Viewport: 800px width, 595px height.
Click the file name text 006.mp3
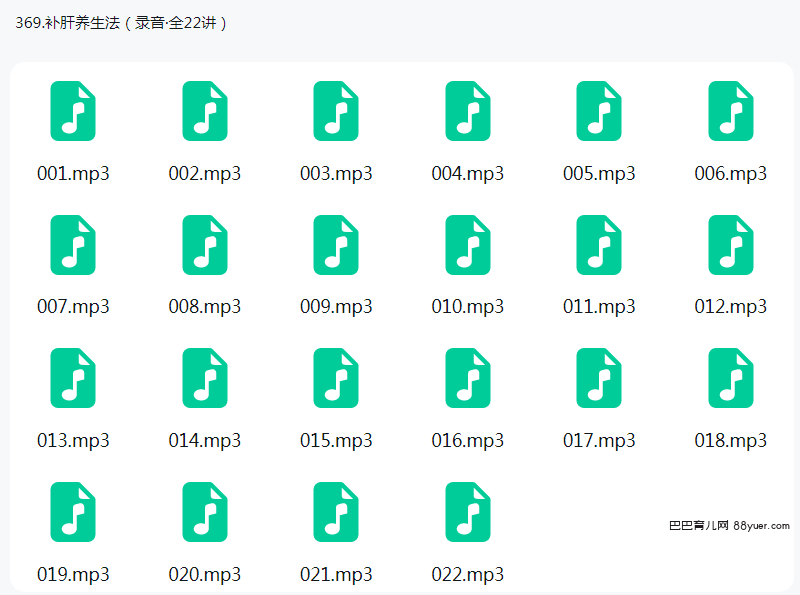(x=731, y=174)
